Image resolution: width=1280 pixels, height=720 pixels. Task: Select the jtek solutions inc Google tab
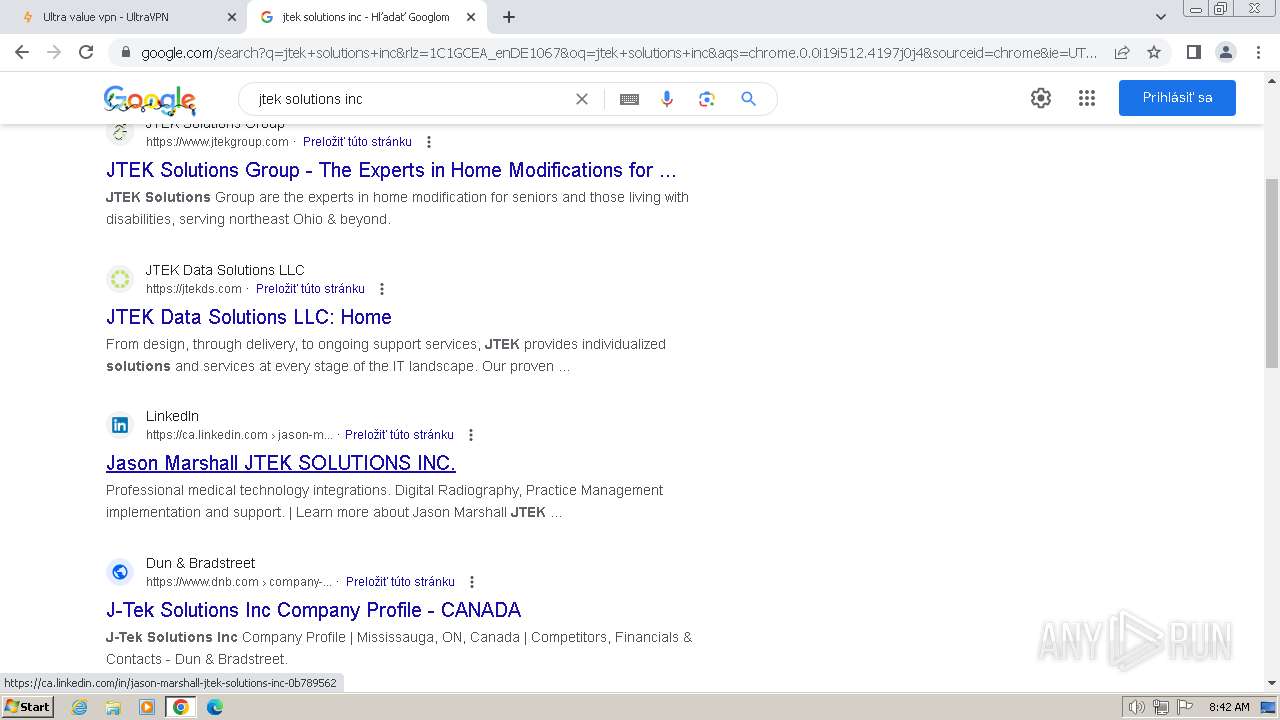366,17
